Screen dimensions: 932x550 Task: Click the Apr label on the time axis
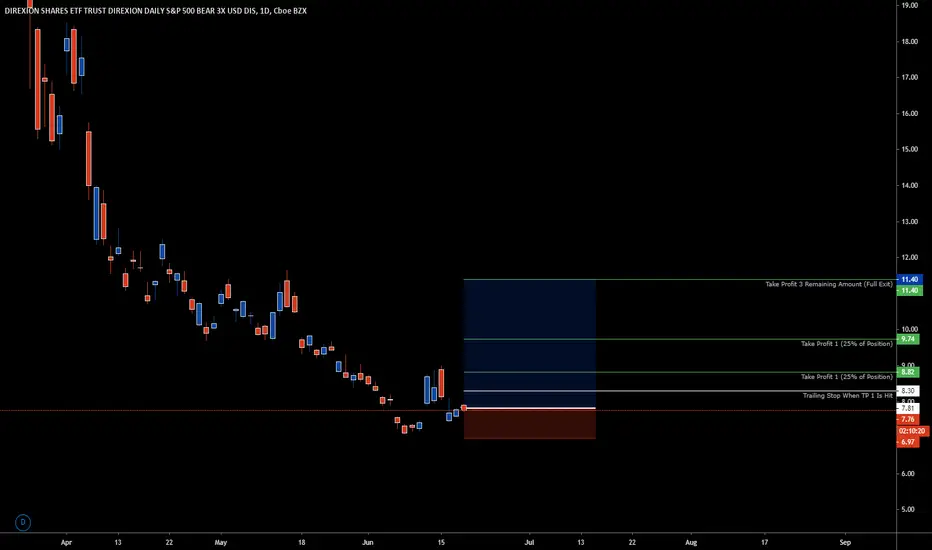point(66,542)
